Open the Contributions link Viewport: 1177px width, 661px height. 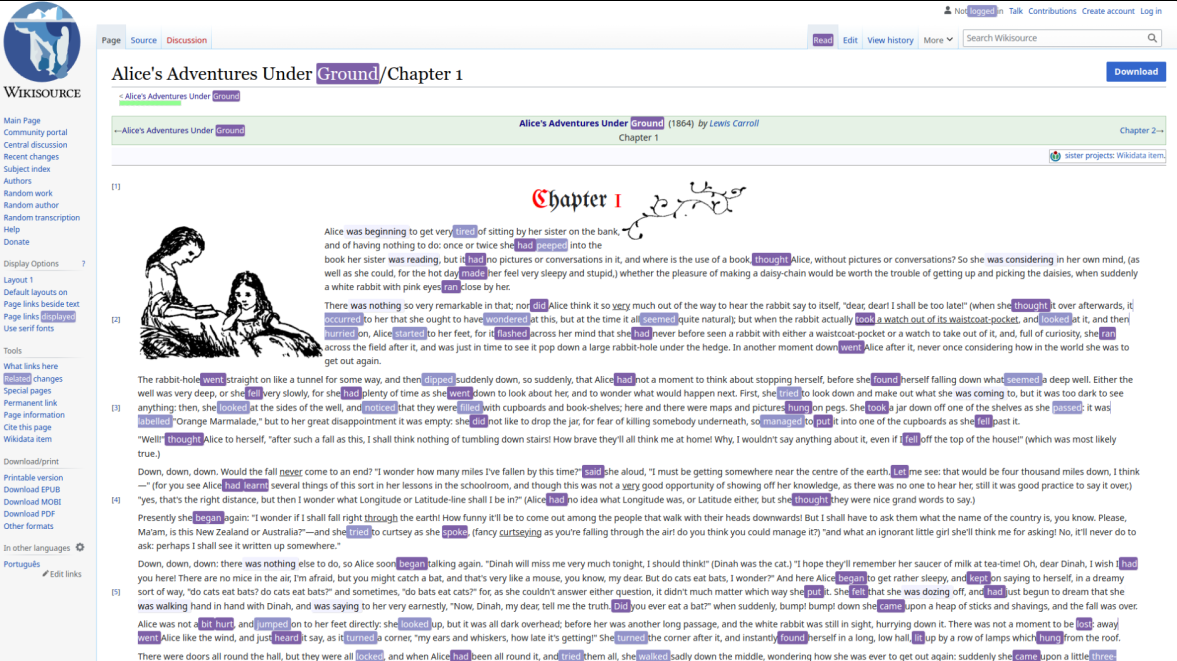1052,11
